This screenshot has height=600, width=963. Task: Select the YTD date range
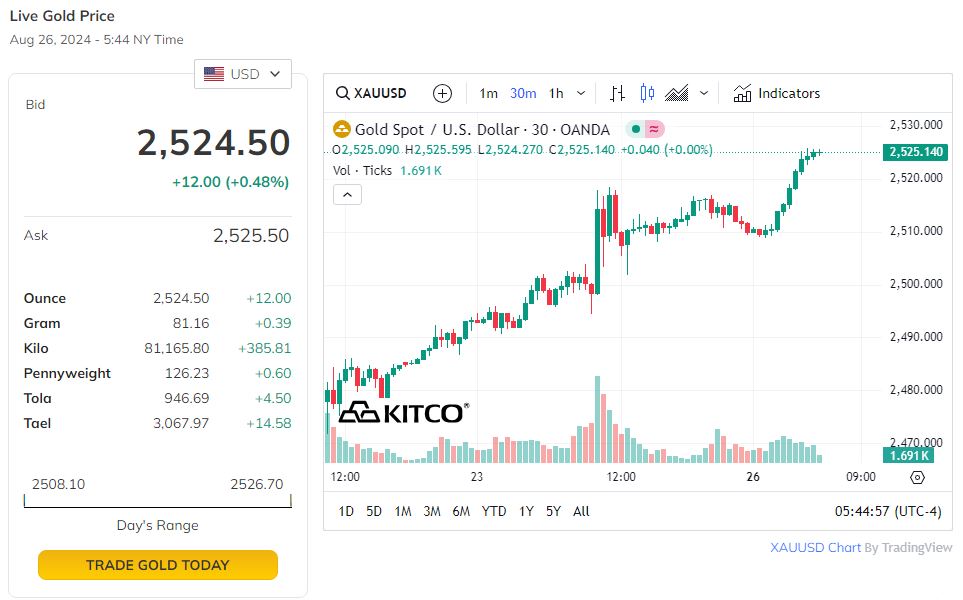(x=494, y=511)
